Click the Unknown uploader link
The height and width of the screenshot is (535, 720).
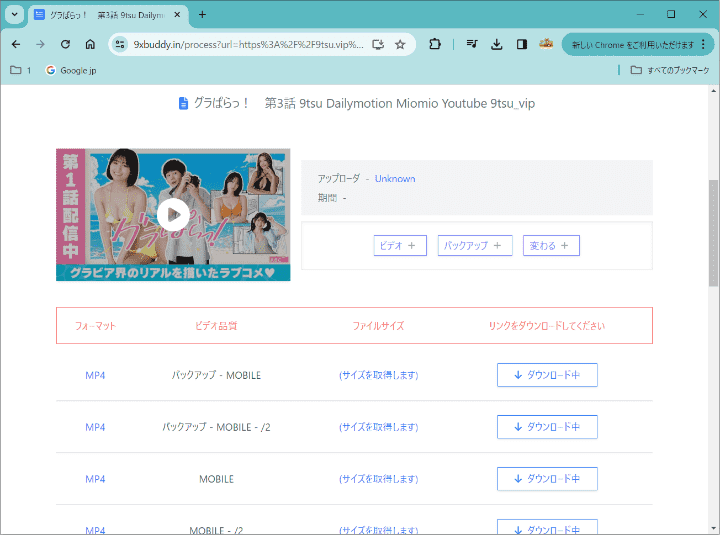point(395,178)
